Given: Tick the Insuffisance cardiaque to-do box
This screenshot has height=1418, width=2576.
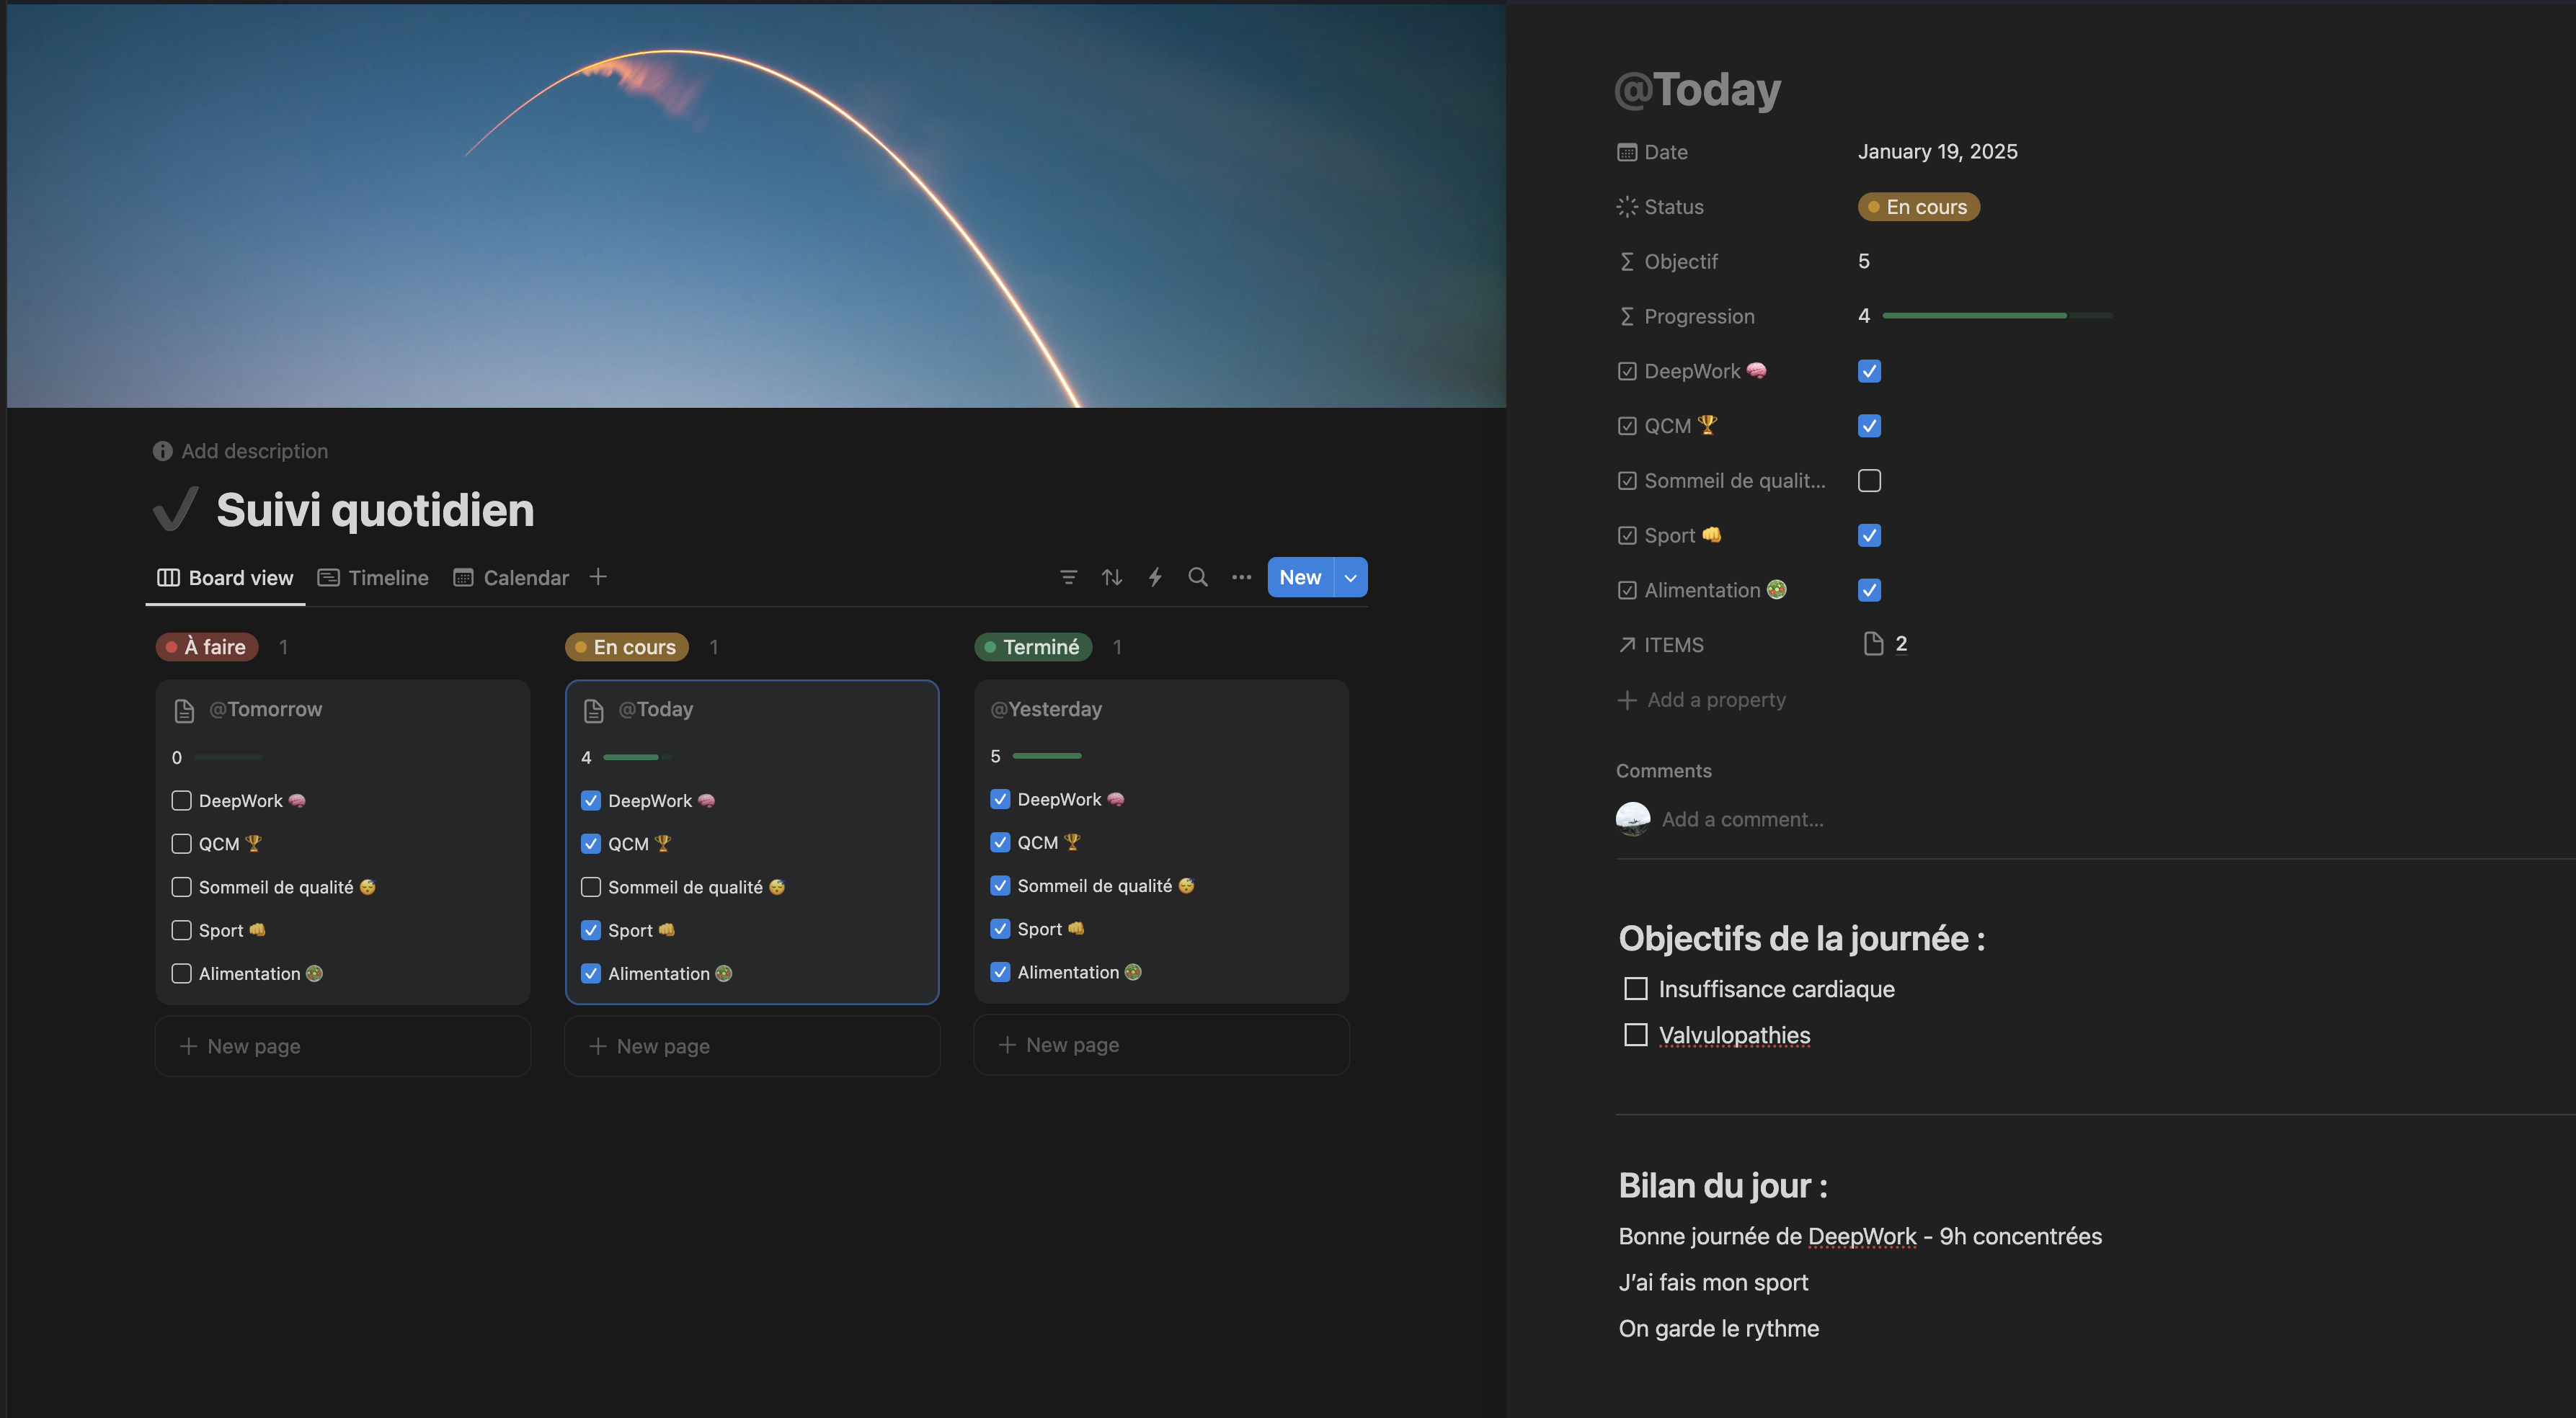Looking at the screenshot, I should [1635, 989].
